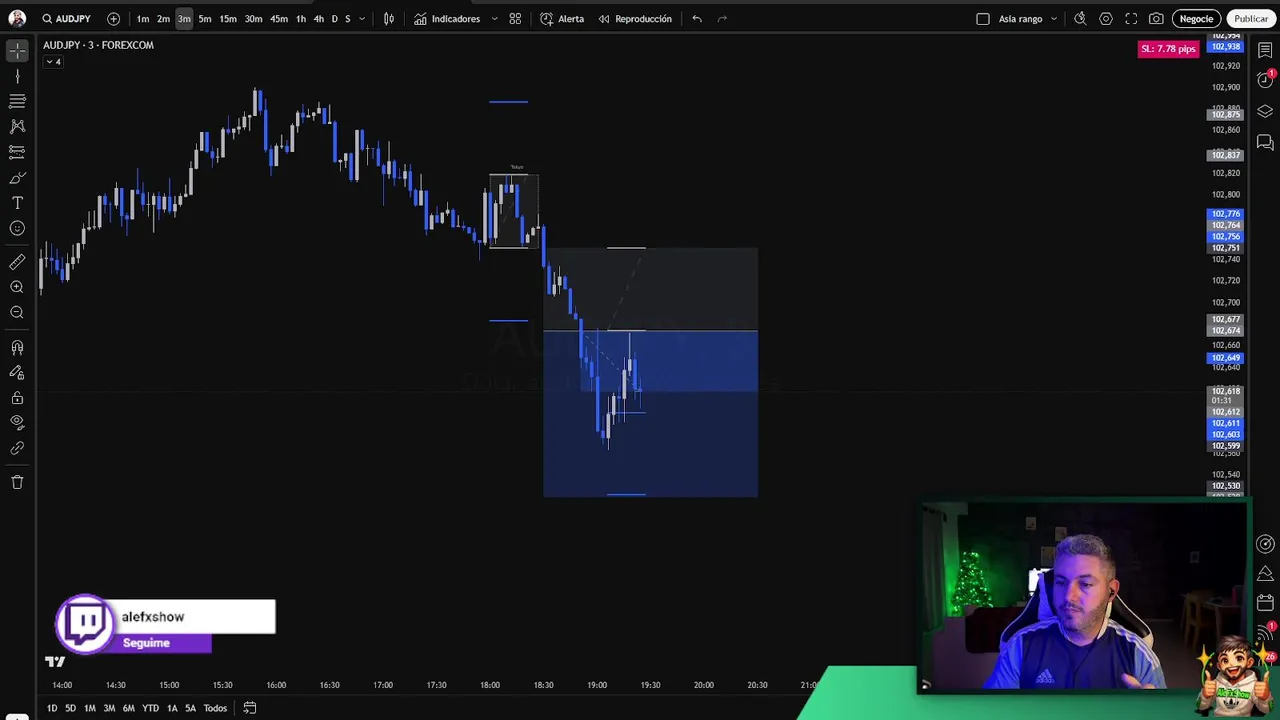Image resolution: width=1280 pixels, height=720 pixels.
Task: Expand the favorite indicators dropdown arrow
Action: [x=494, y=18]
